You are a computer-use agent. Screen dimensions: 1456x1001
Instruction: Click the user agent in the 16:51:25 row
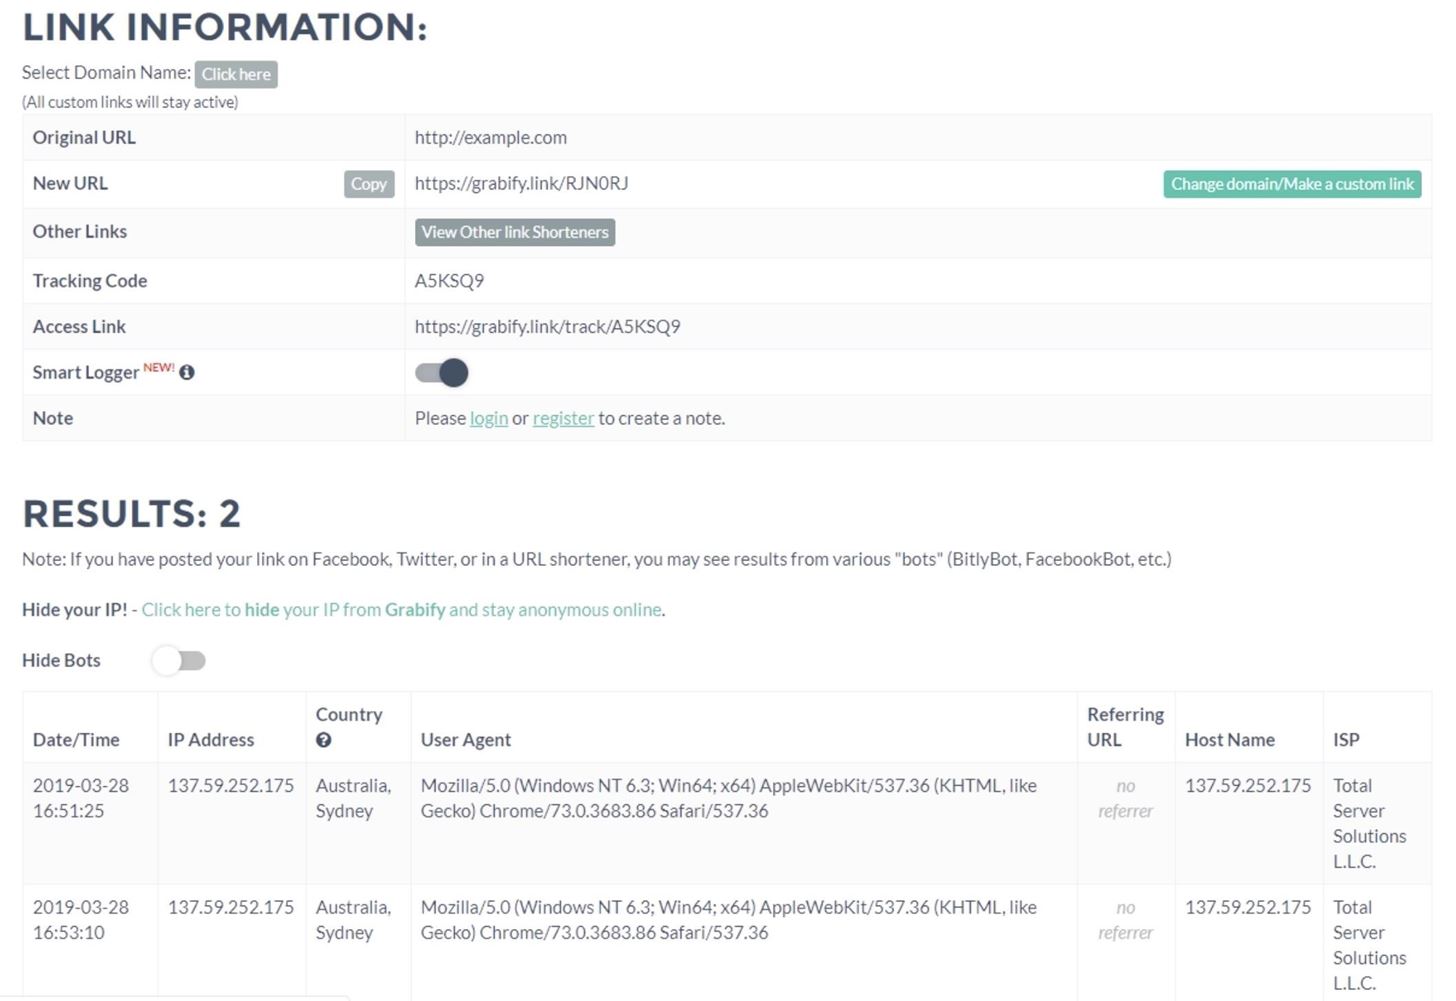(x=729, y=798)
